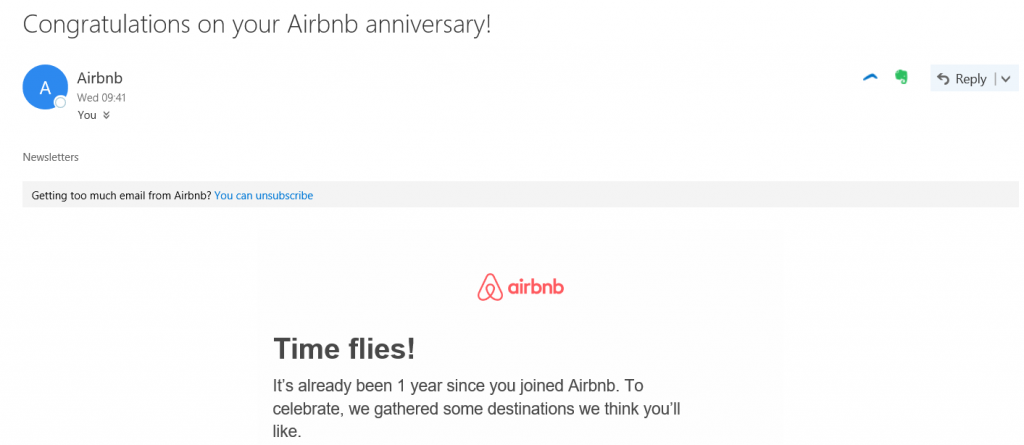The width and height of the screenshot is (1024, 445).
Task: Click the 'Wed 09:41' timestamp
Action: click(x=101, y=98)
